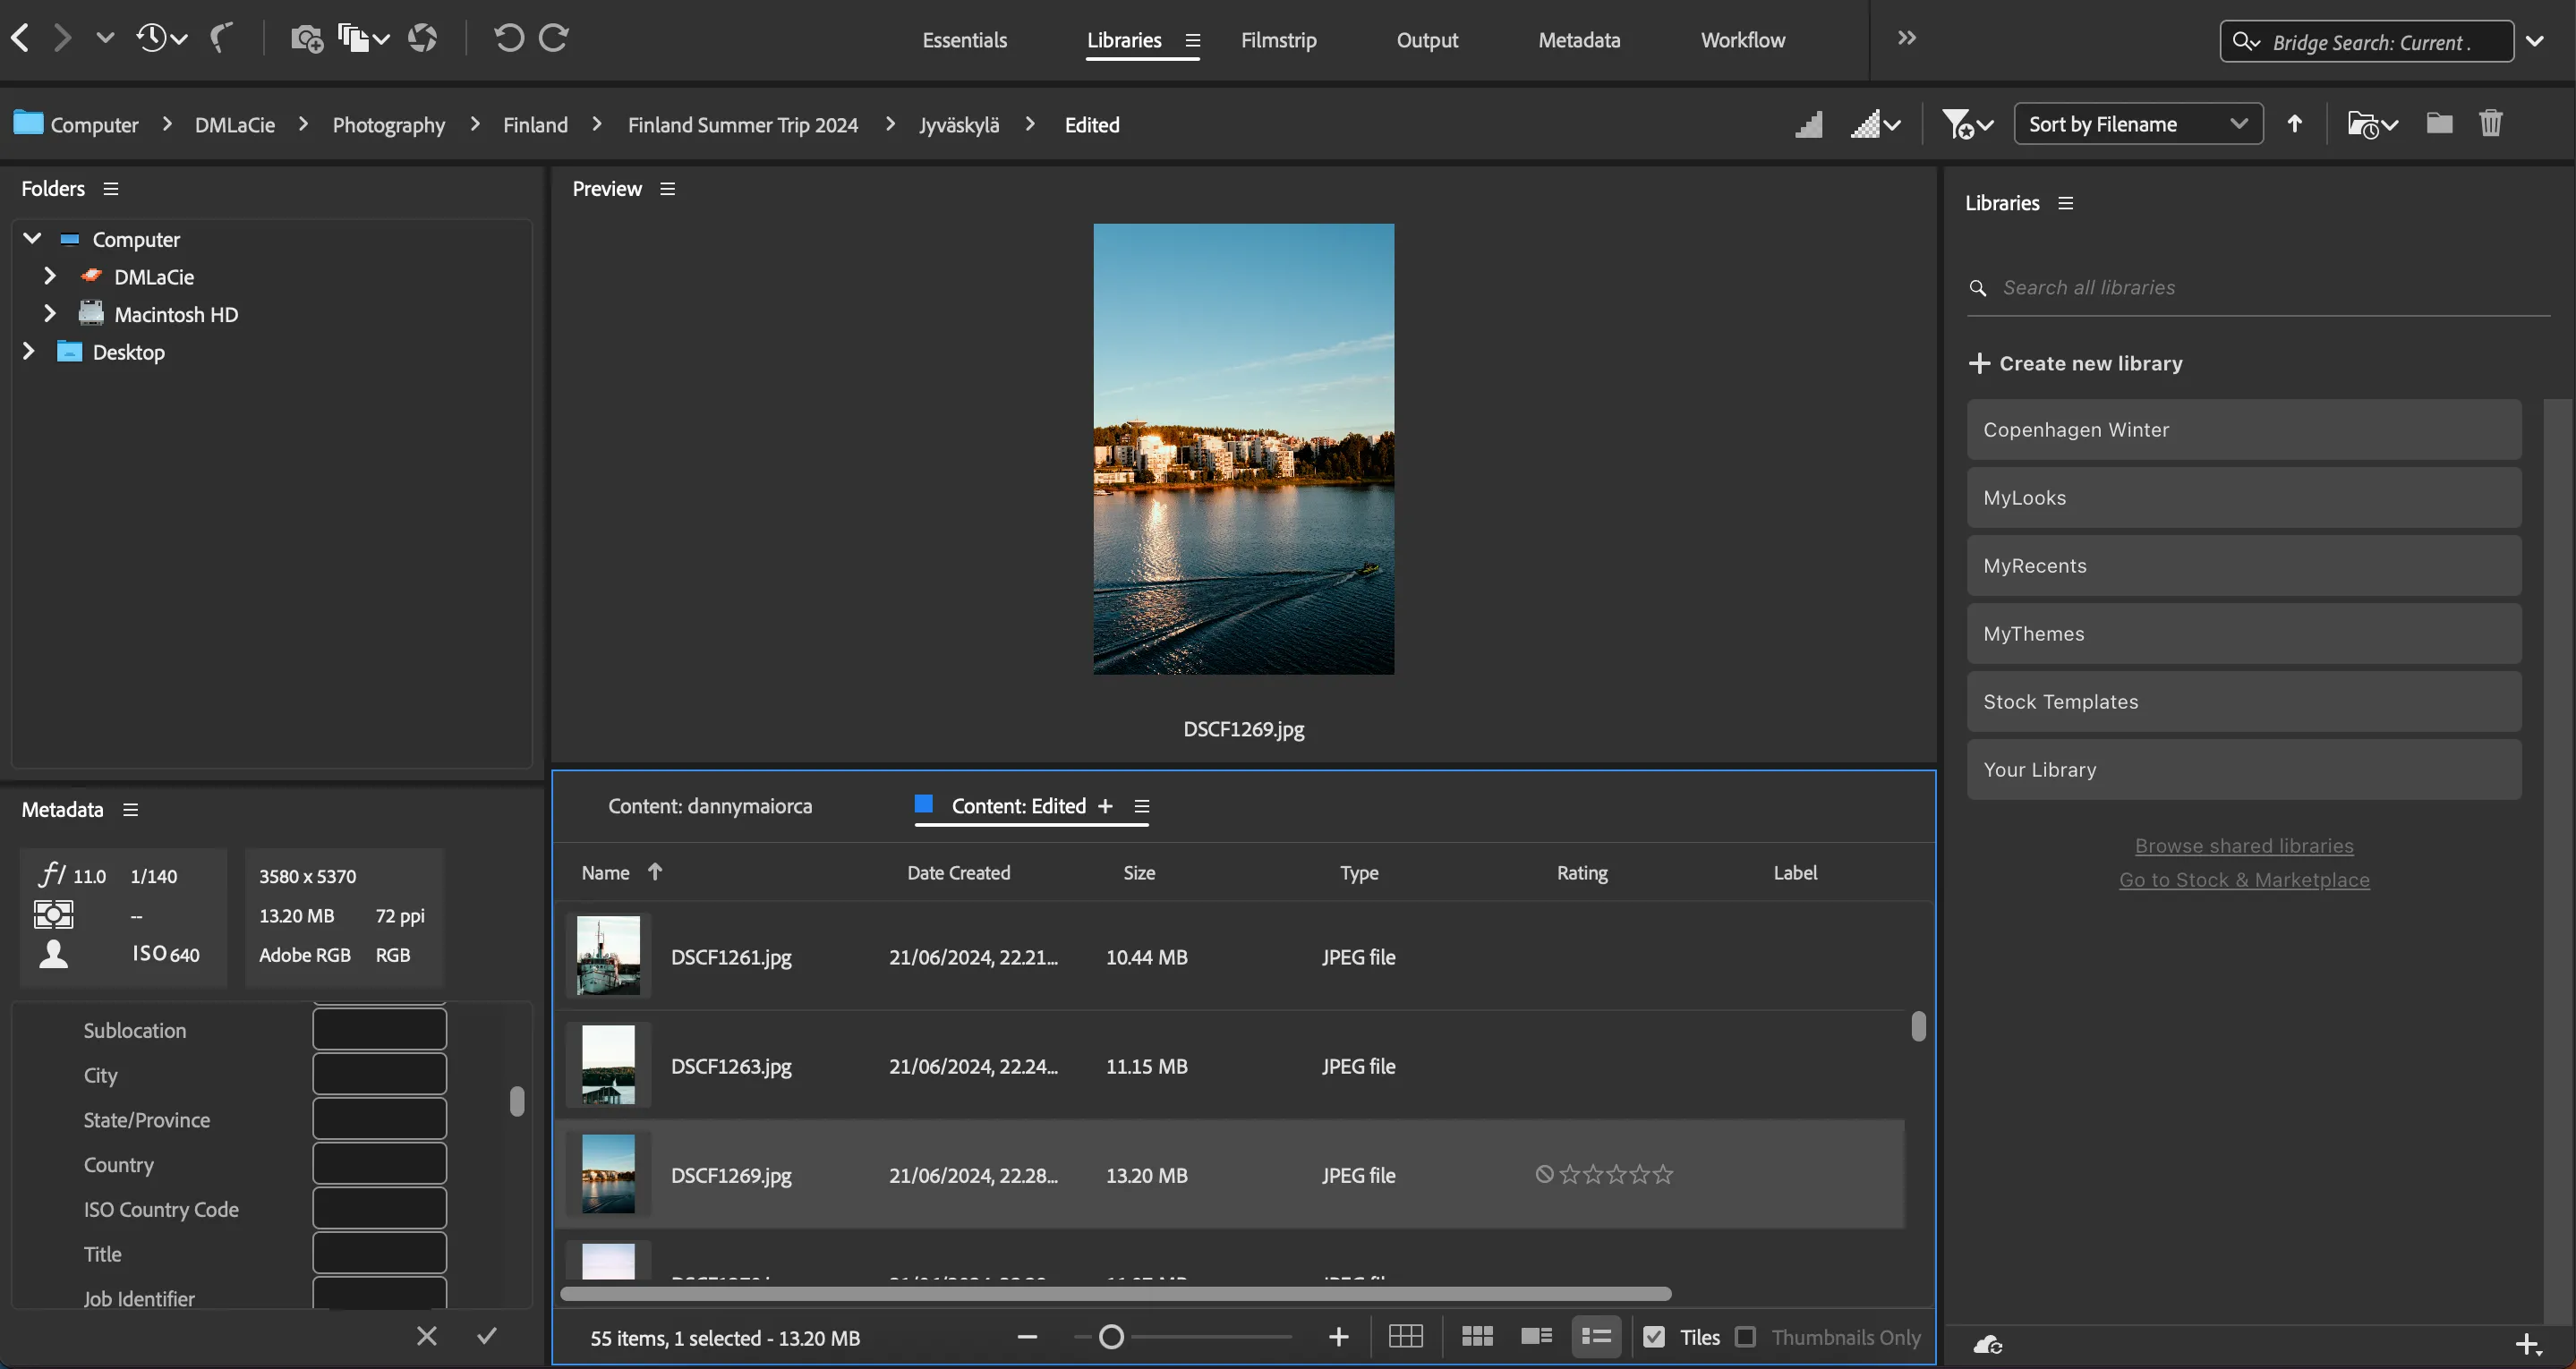2576x1369 pixels.
Task: Click Create new library
Action: click(2090, 362)
